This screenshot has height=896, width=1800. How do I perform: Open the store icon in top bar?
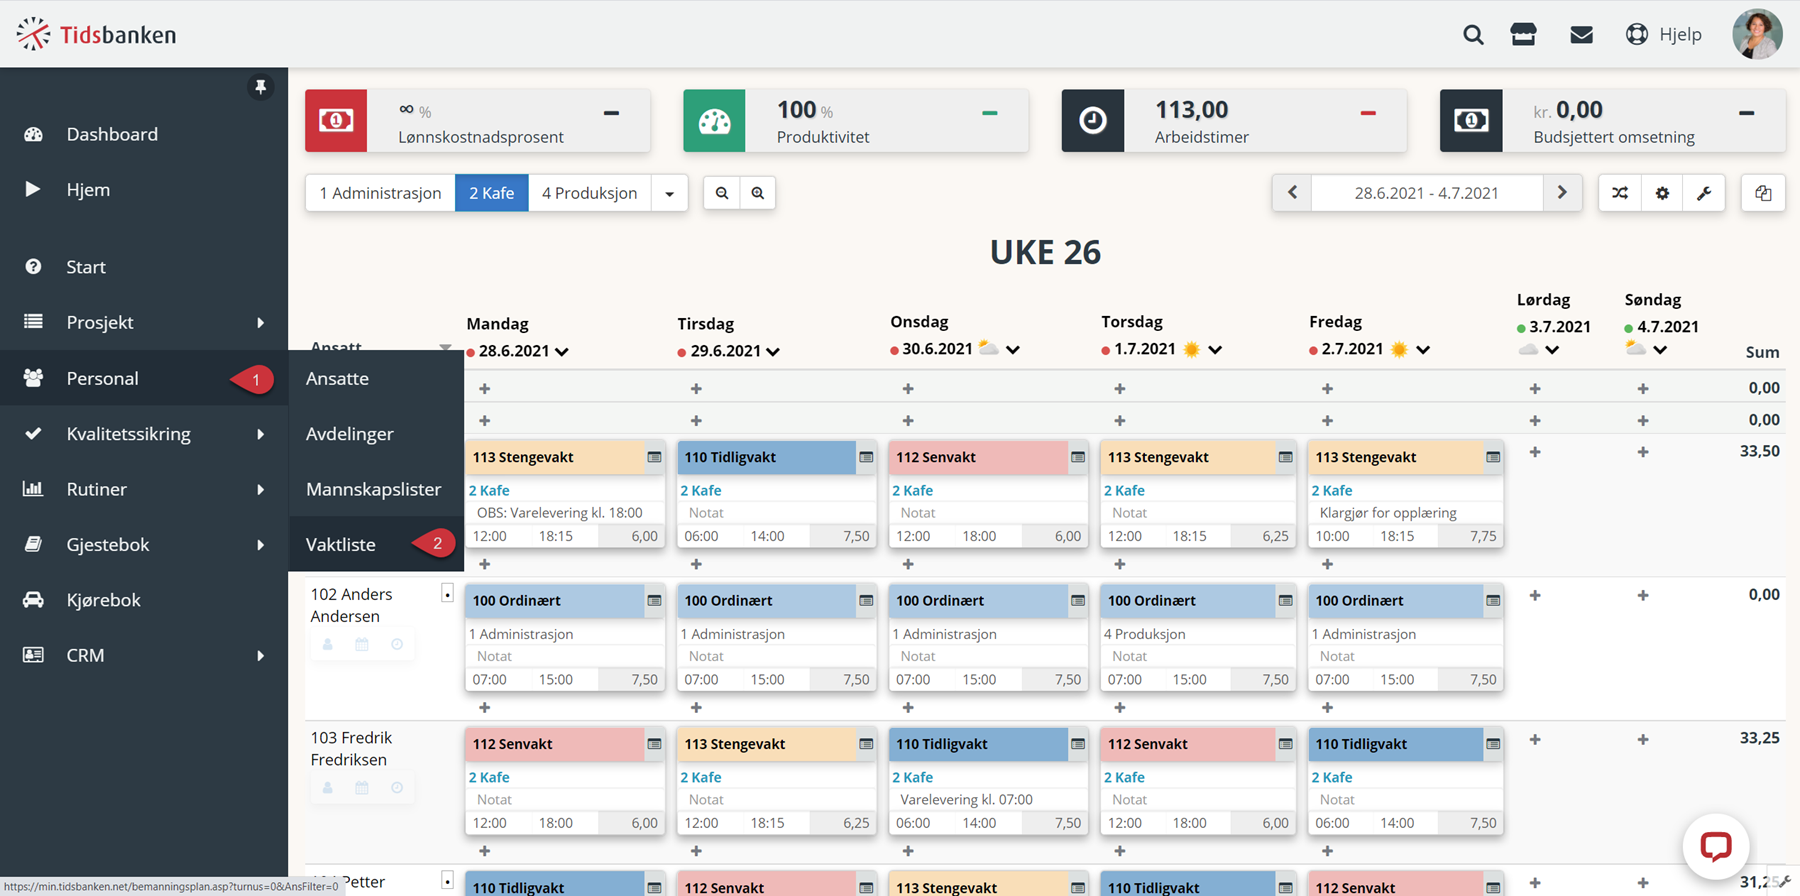pyautogui.click(x=1524, y=35)
